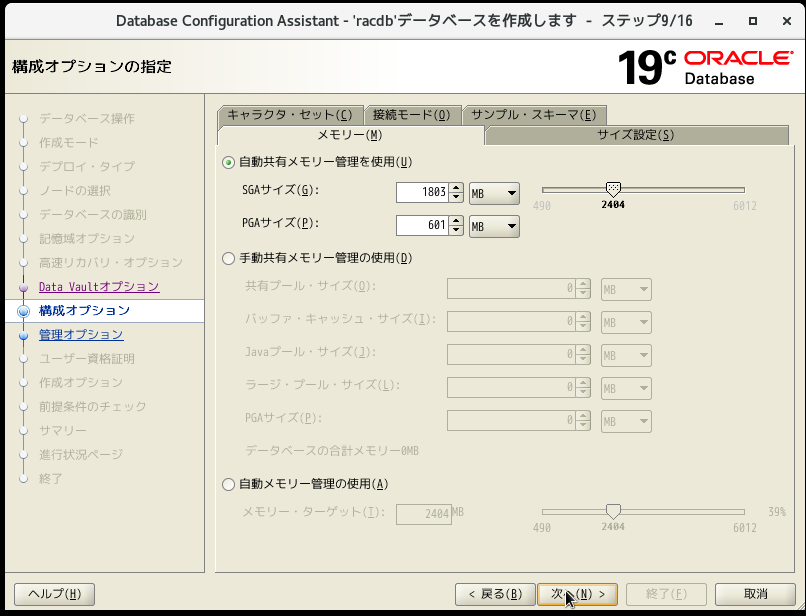Open the 管理オプション step link

pos(81,335)
